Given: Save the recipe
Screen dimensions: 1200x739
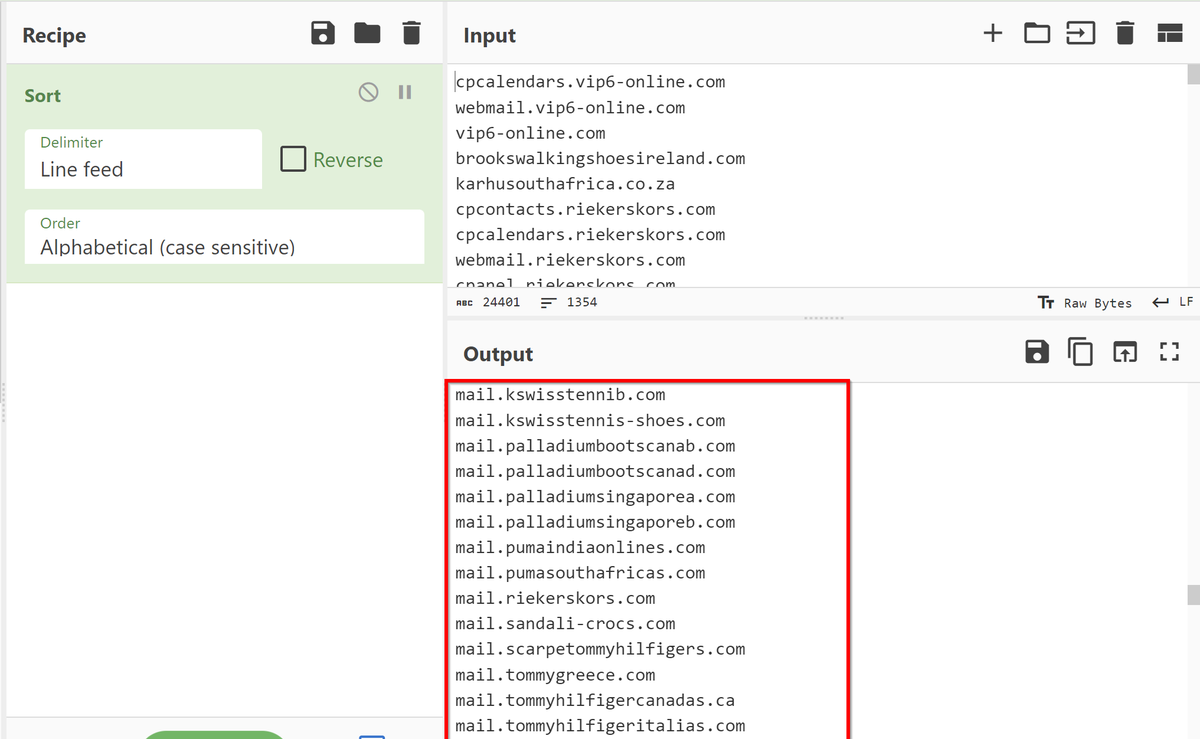Looking at the screenshot, I should pos(323,34).
